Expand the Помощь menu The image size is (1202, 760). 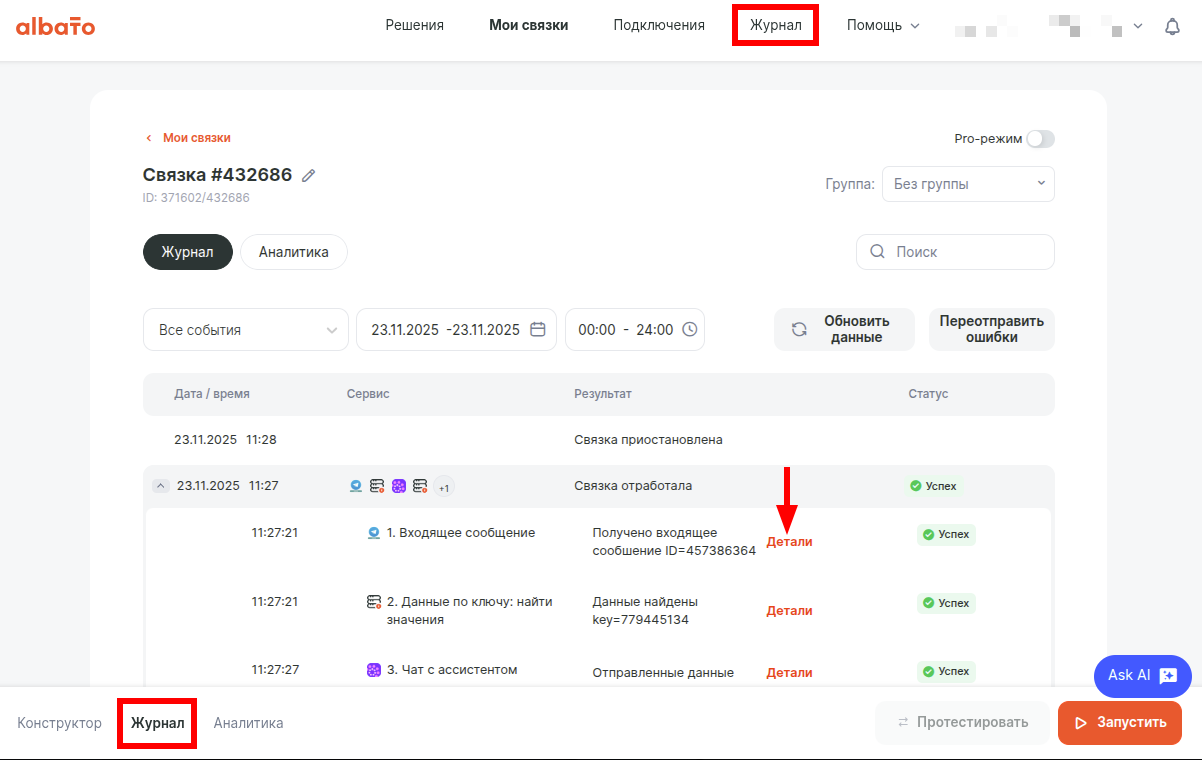point(882,26)
